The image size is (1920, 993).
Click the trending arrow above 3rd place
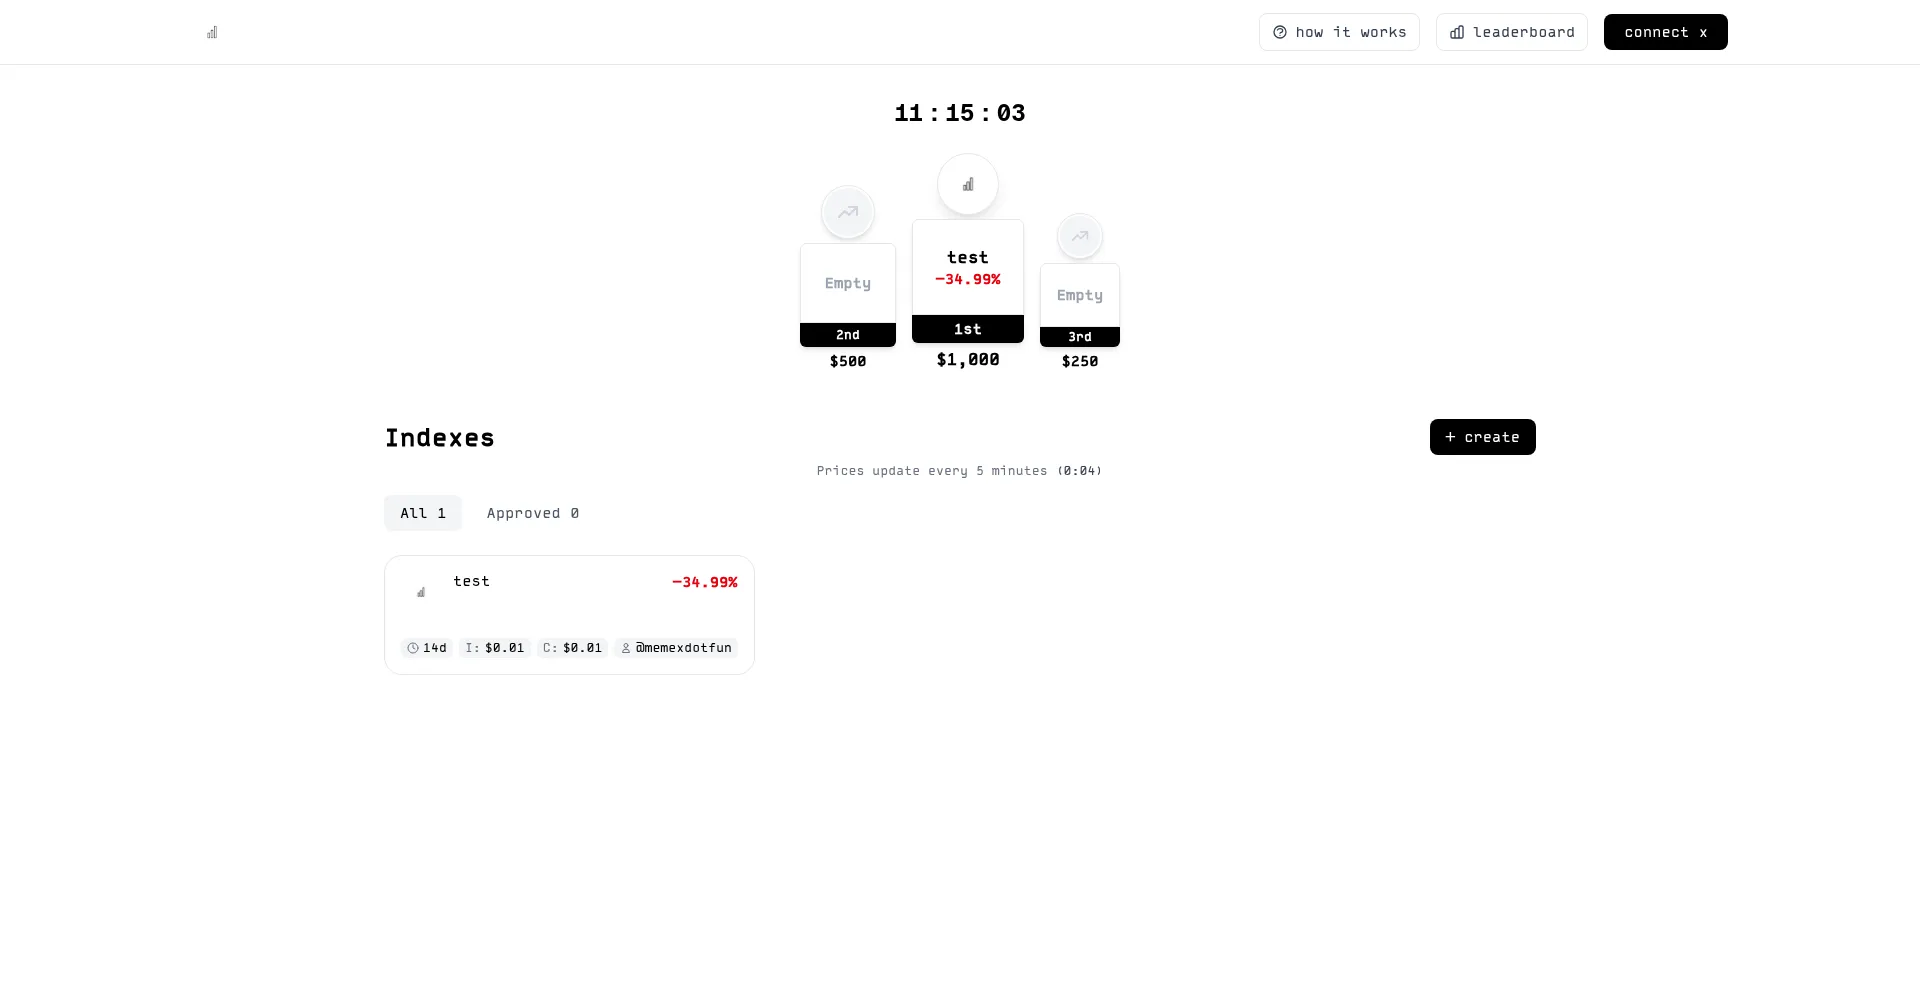[1080, 237]
